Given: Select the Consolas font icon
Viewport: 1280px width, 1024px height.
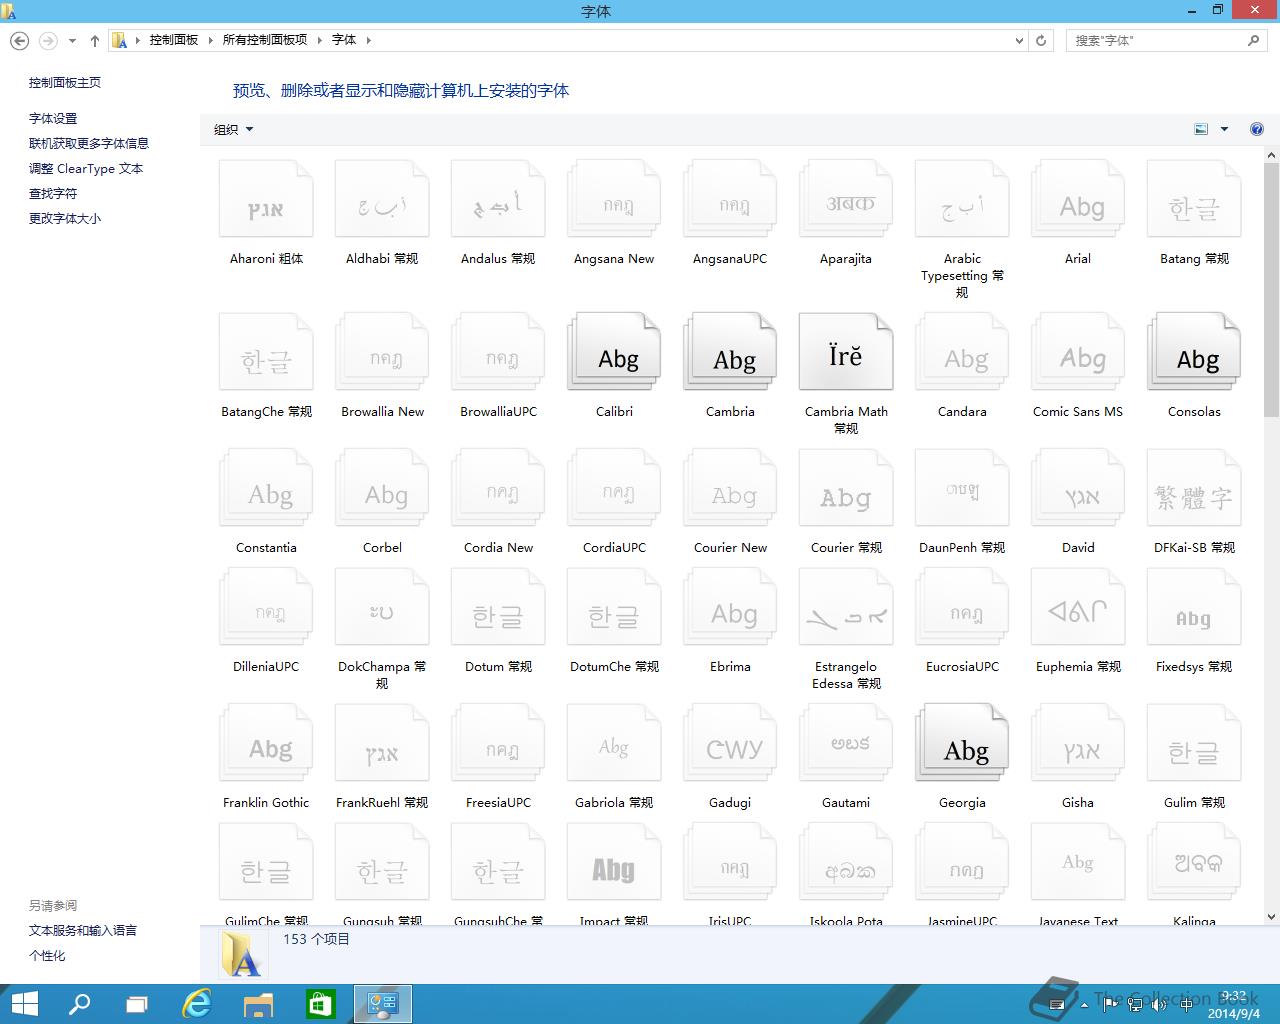Looking at the screenshot, I should pyautogui.click(x=1194, y=352).
